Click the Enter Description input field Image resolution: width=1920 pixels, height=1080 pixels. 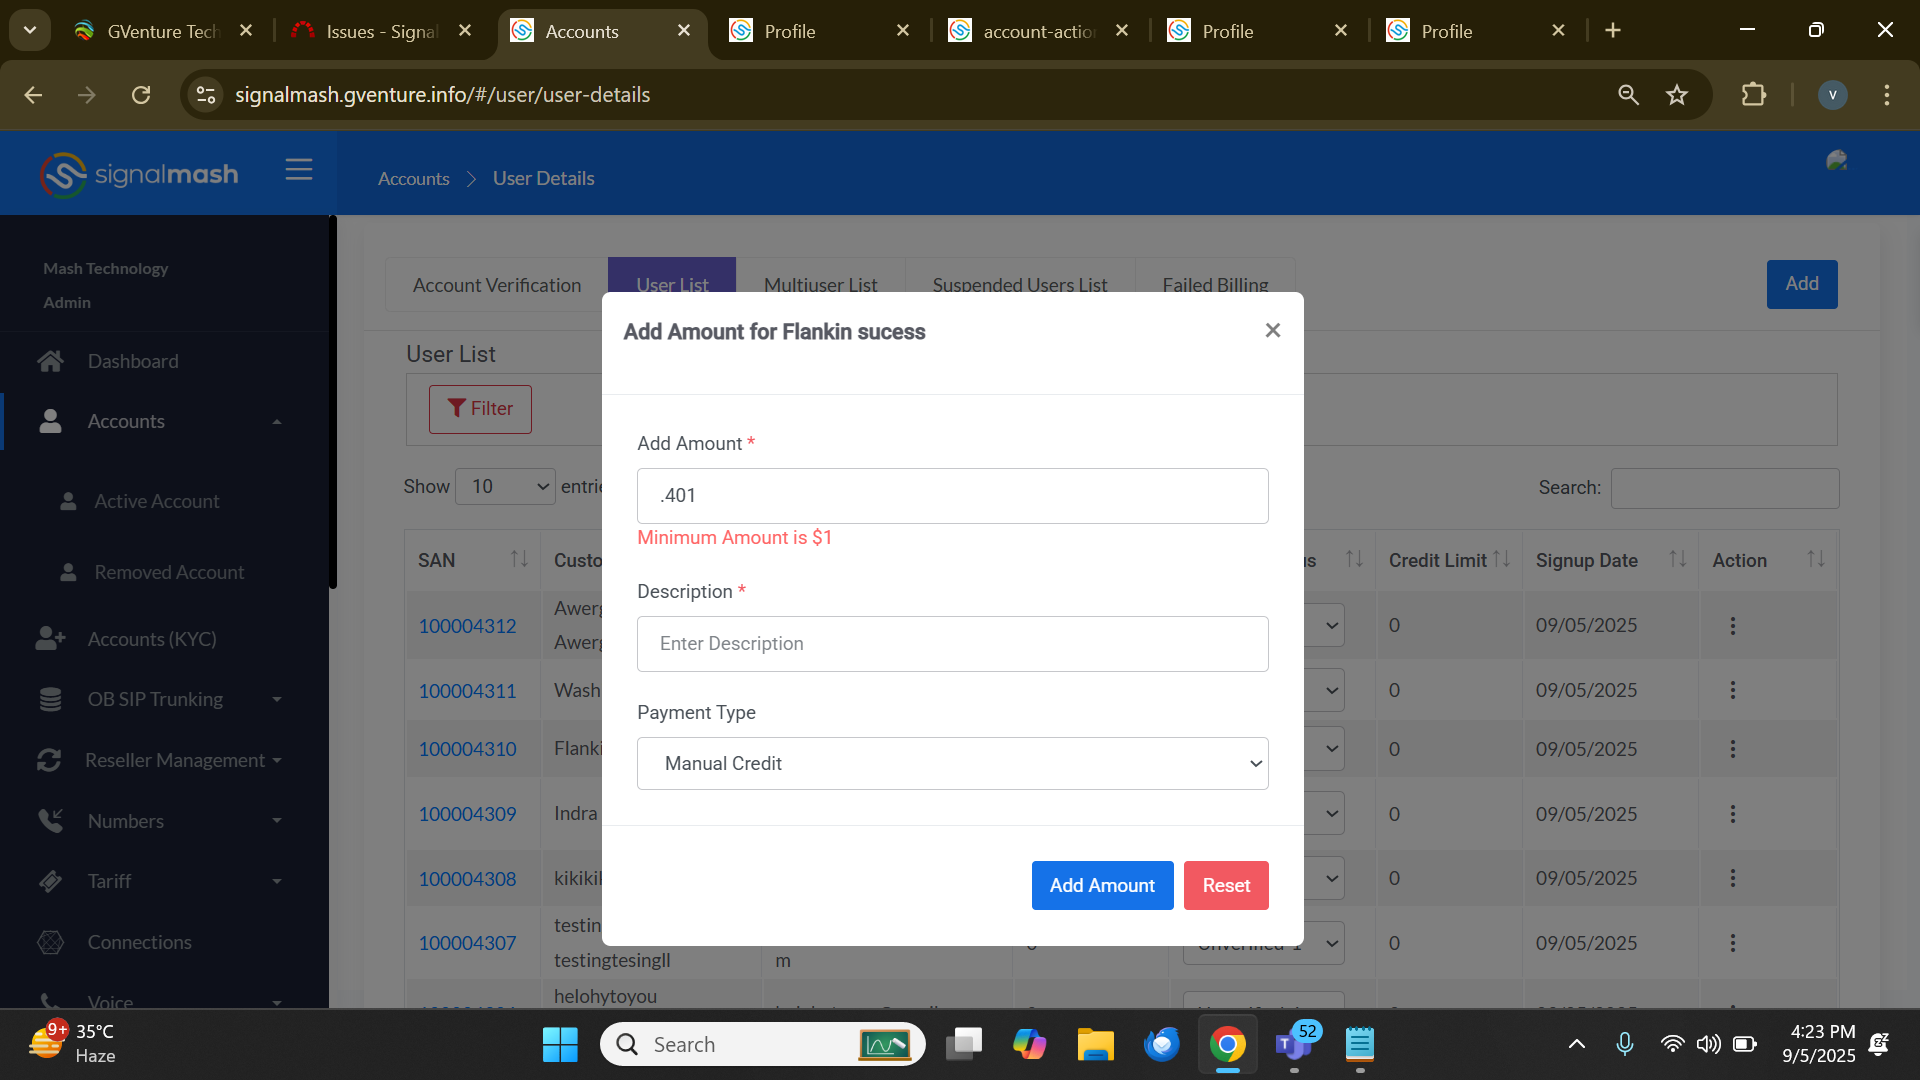(x=952, y=644)
